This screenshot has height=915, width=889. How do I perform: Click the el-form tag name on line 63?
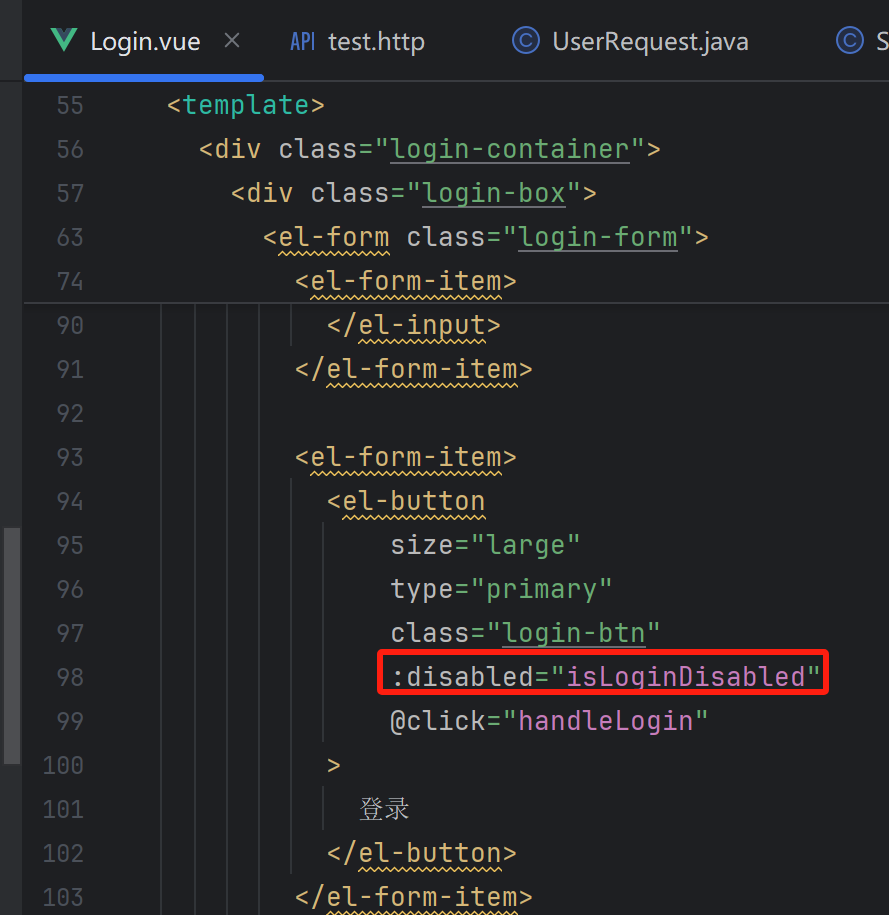coord(334,238)
